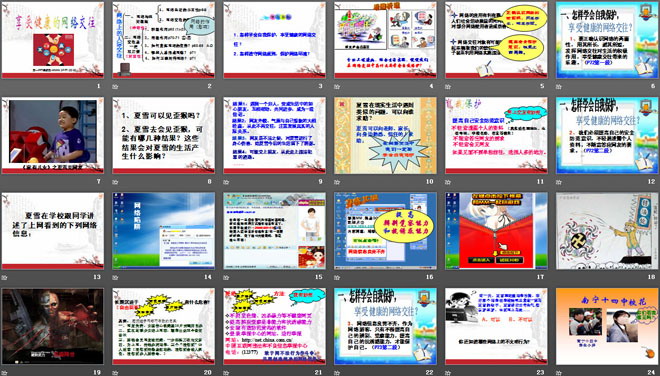This screenshot has height=376, width=660.
Task: Select slide 2 outline diagram thumbnail
Action: (x=164, y=40)
